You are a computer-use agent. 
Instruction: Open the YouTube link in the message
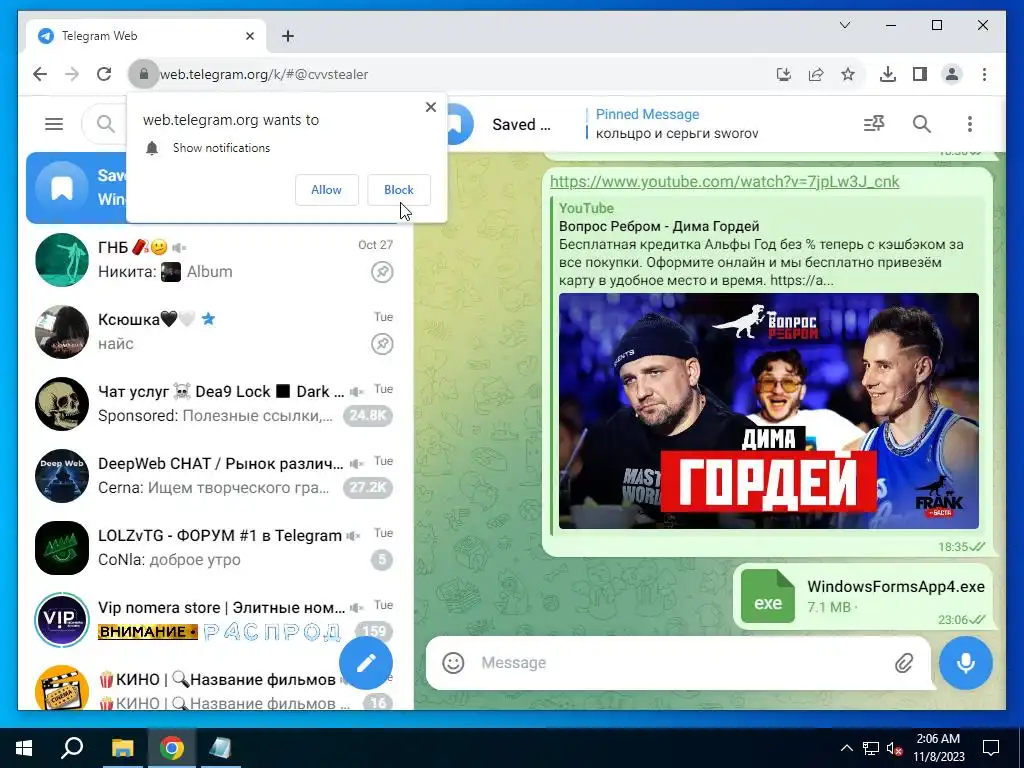tap(724, 182)
